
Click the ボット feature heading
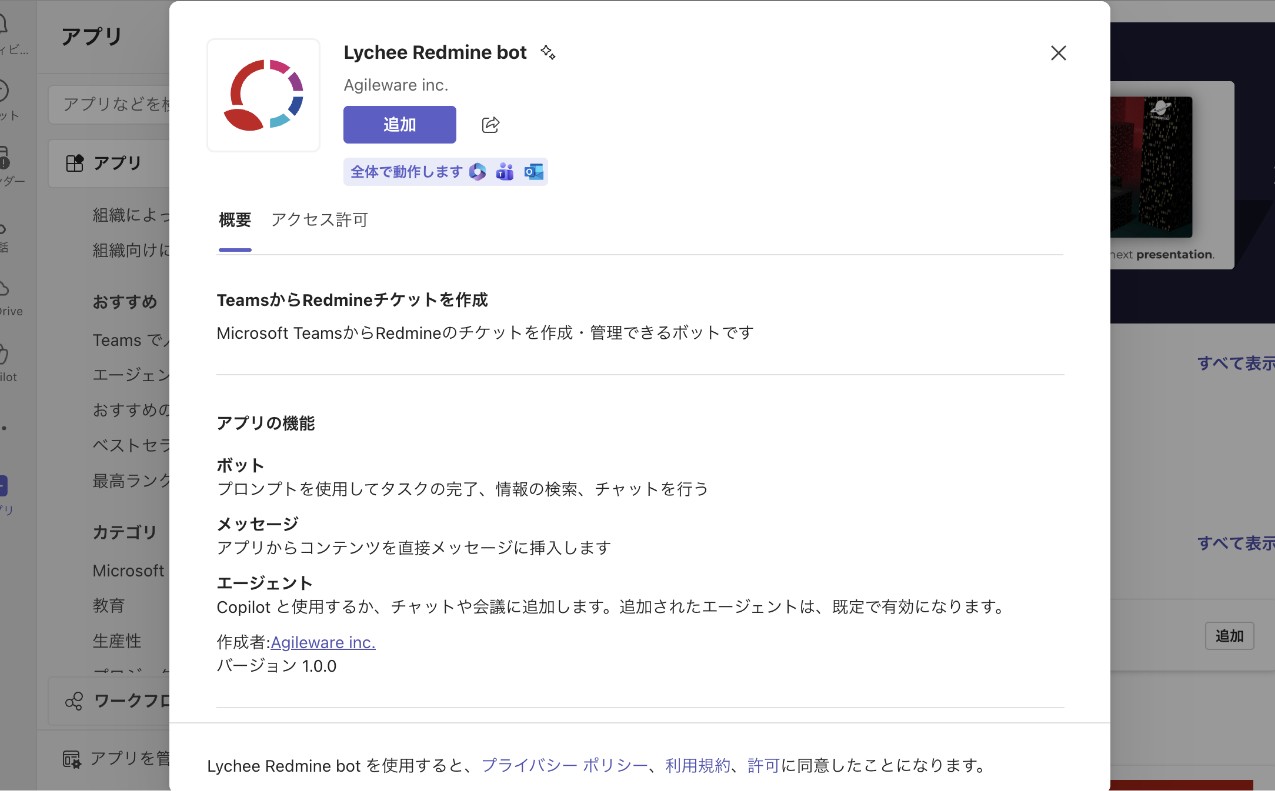(241, 465)
